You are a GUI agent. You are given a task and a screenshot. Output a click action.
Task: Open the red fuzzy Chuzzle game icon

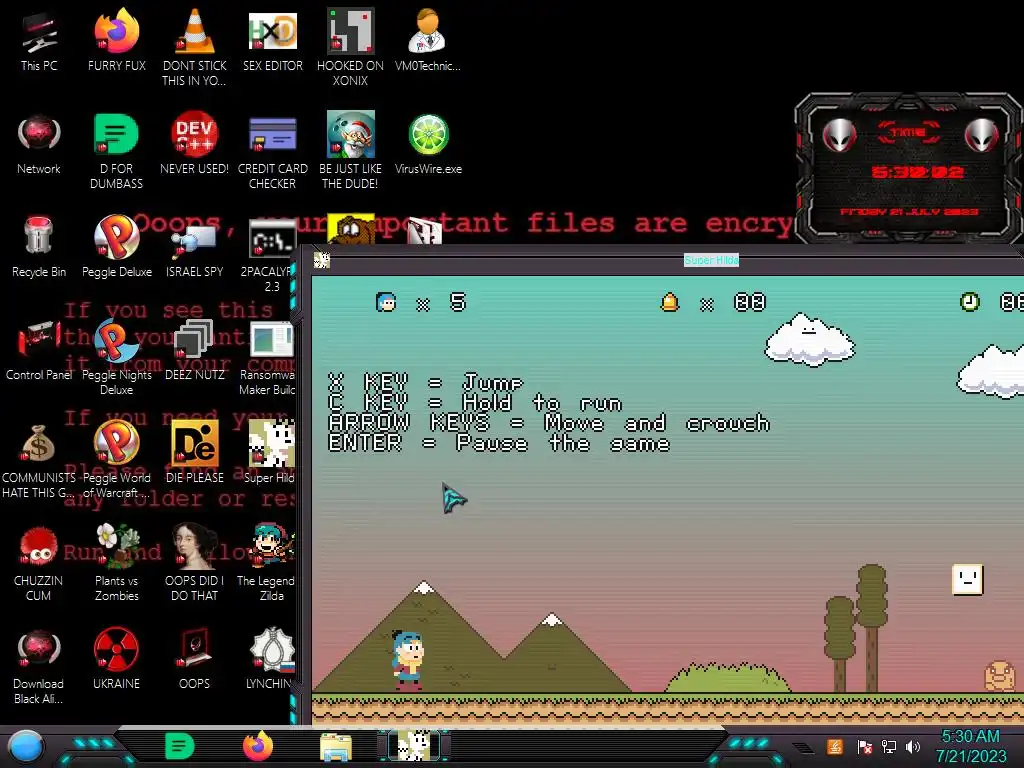(x=39, y=564)
